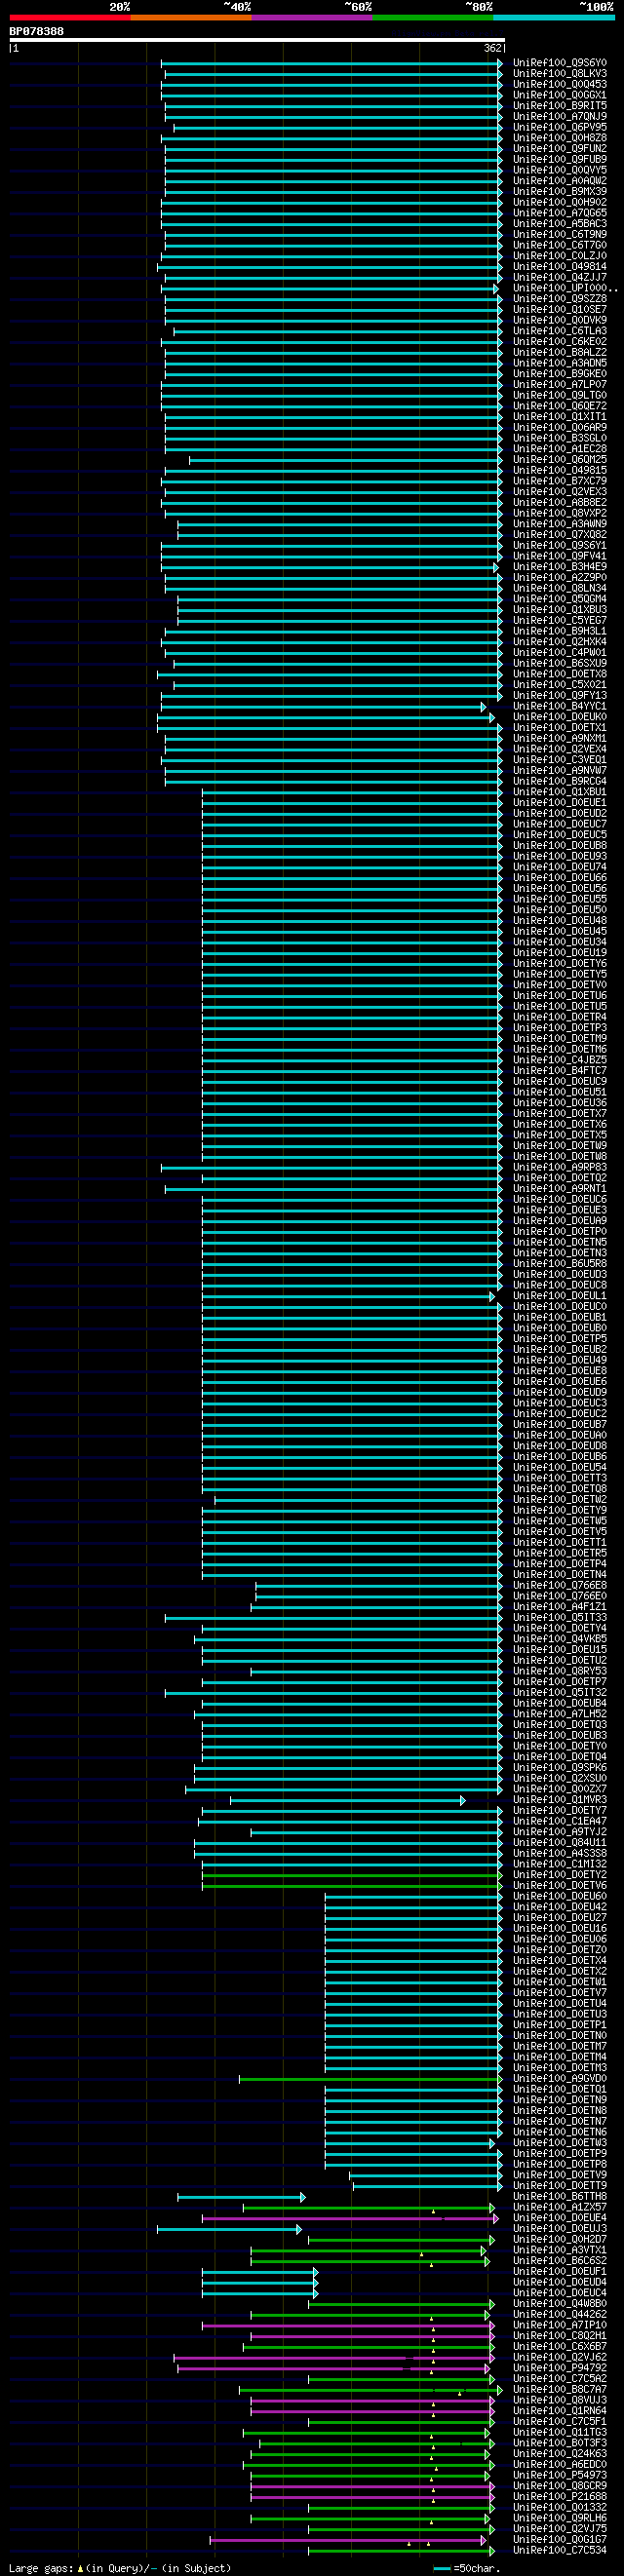Click the UniRef100_Q0G1G7 label
Viewport: 624px width, 2576px height.
click(560, 2540)
